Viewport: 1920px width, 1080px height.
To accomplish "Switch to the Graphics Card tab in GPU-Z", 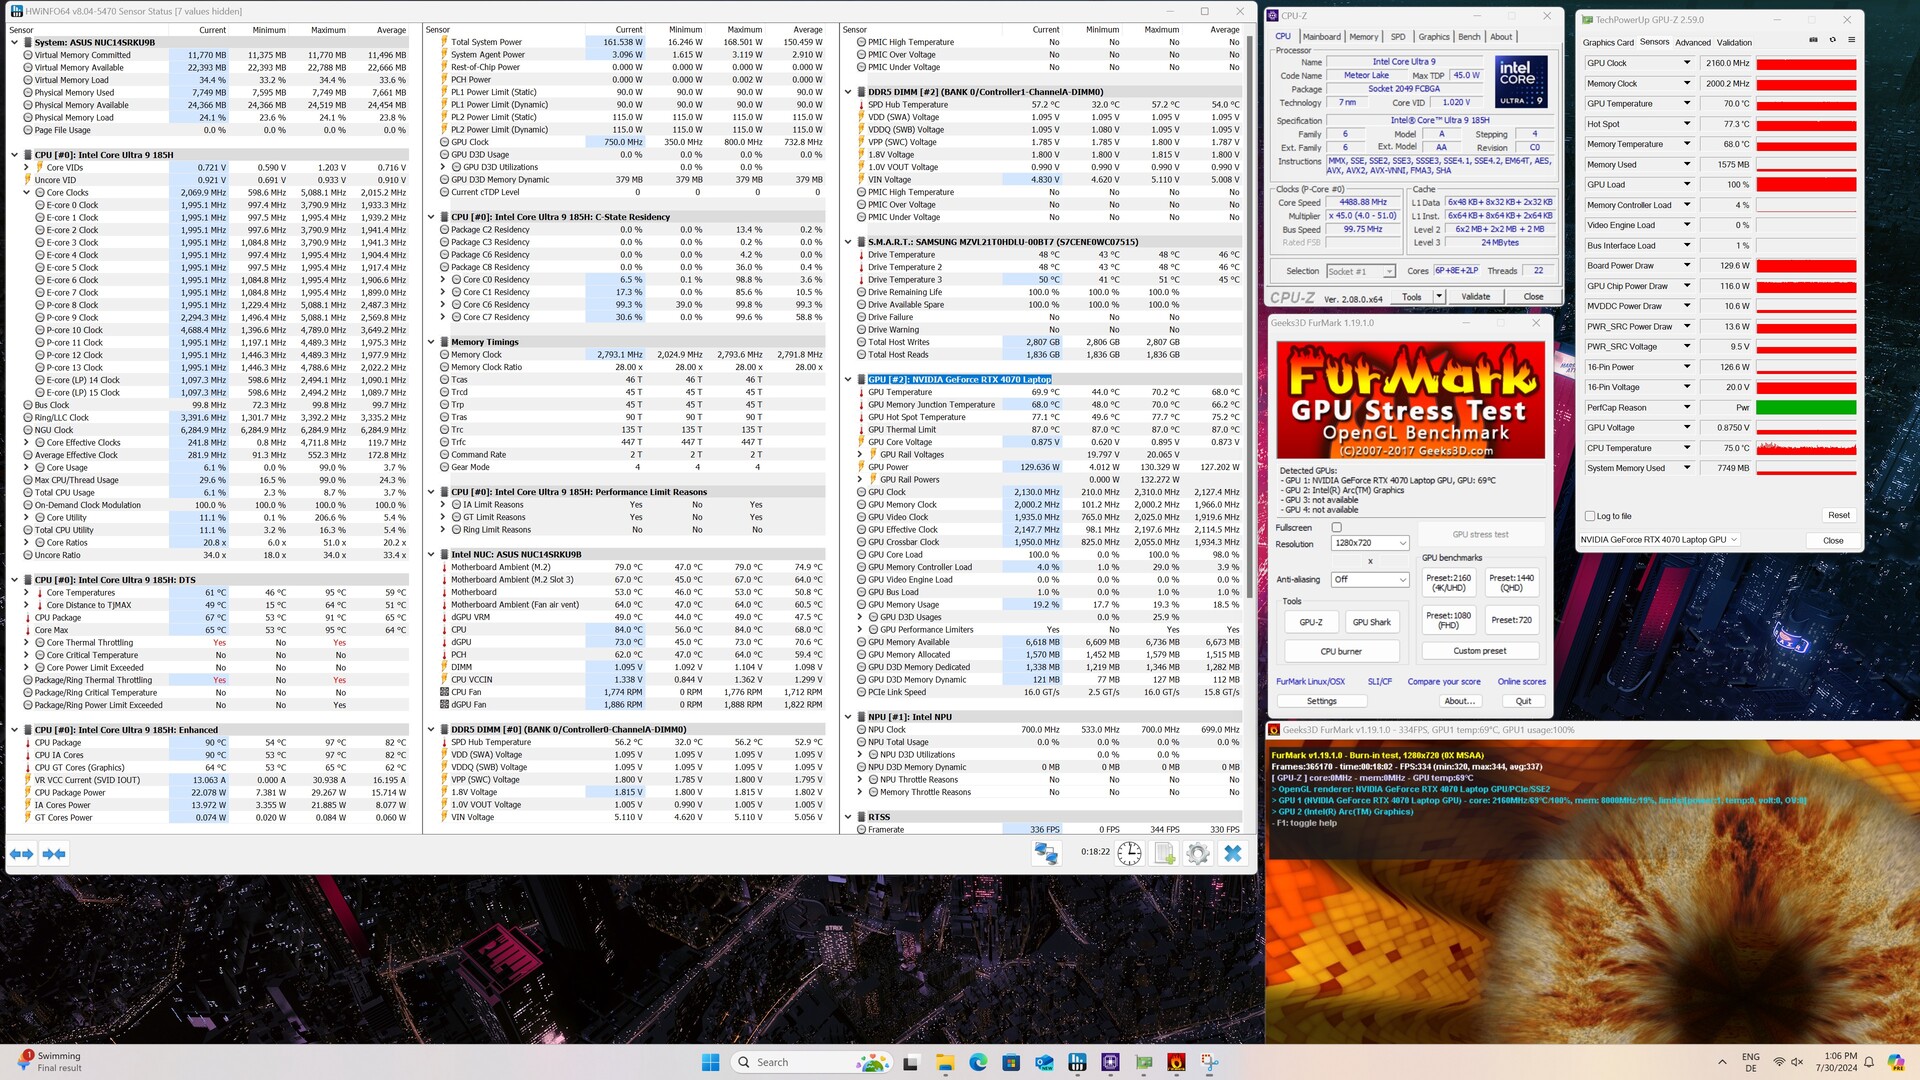I will [x=1608, y=43].
